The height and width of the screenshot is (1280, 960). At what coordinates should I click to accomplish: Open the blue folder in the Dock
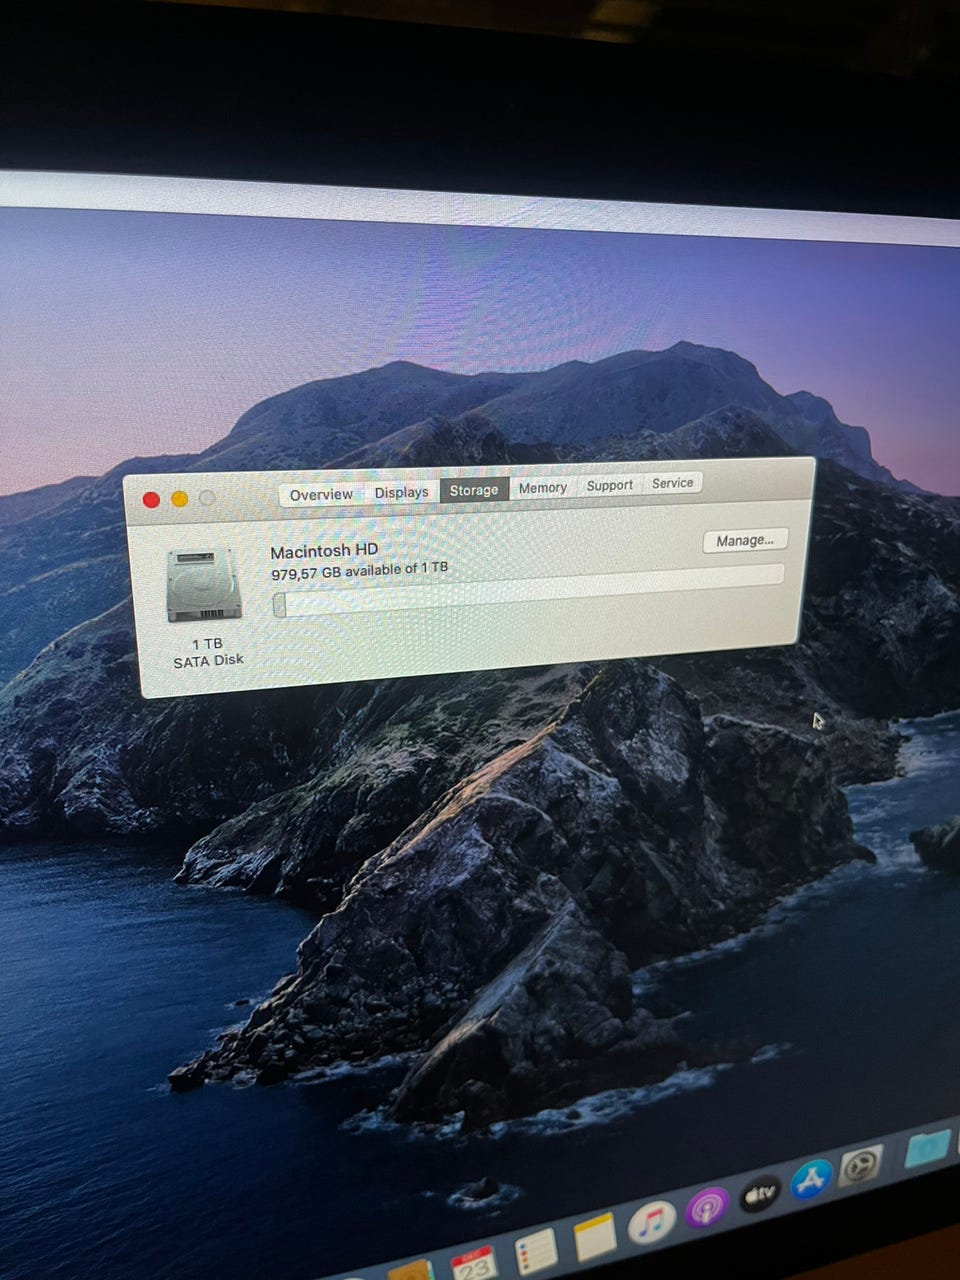coord(929,1148)
